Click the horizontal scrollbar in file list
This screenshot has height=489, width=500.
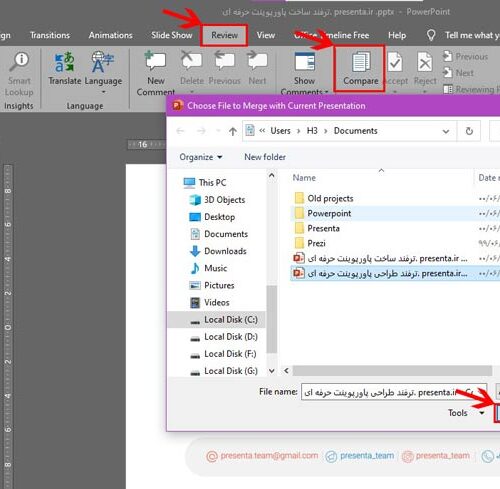392,370
